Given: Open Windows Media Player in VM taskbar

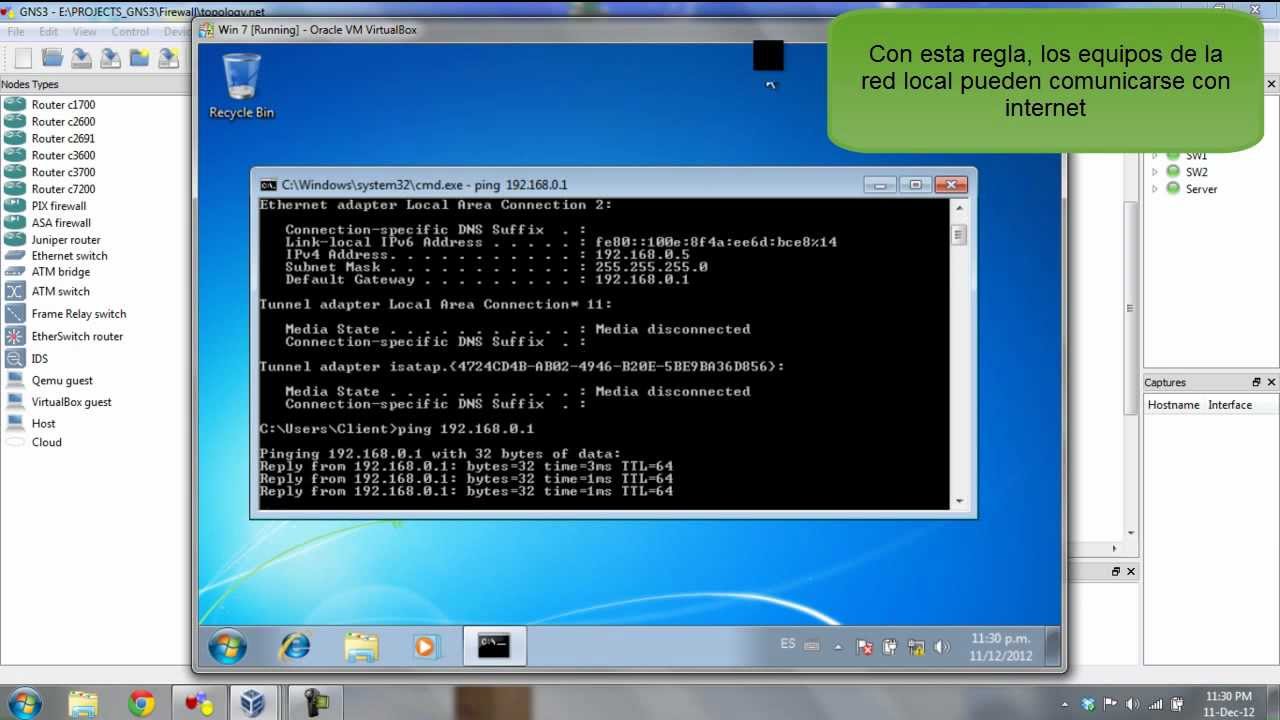Looking at the screenshot, I should pos(428,647).
